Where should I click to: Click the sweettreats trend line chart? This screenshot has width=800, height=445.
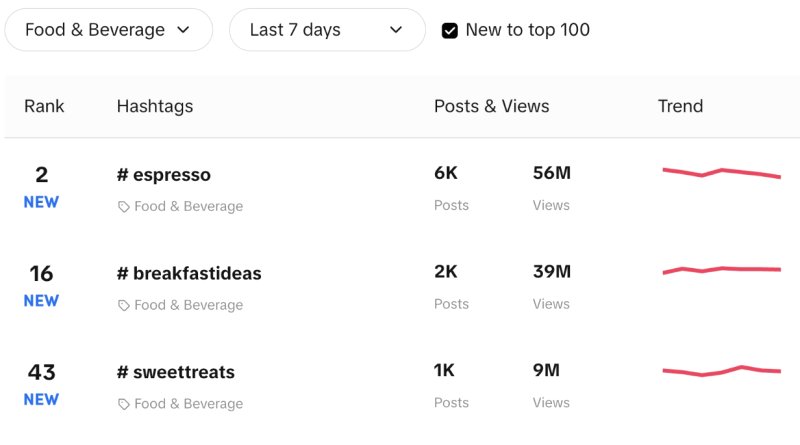720,371
